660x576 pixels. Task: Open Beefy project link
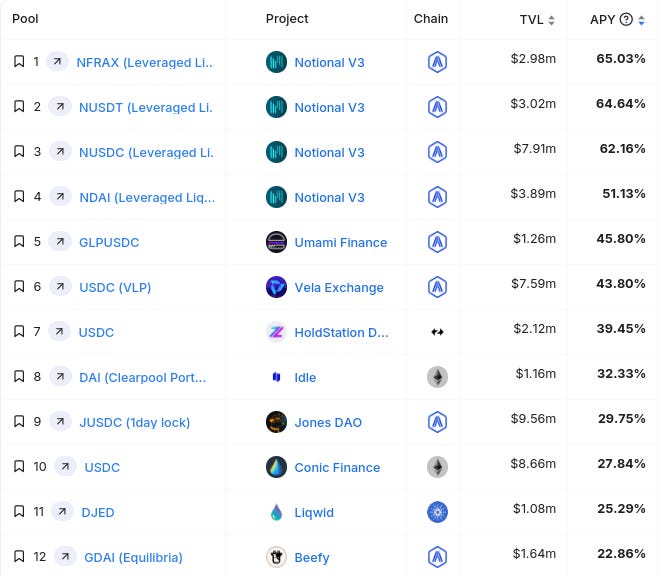point(312,557)
